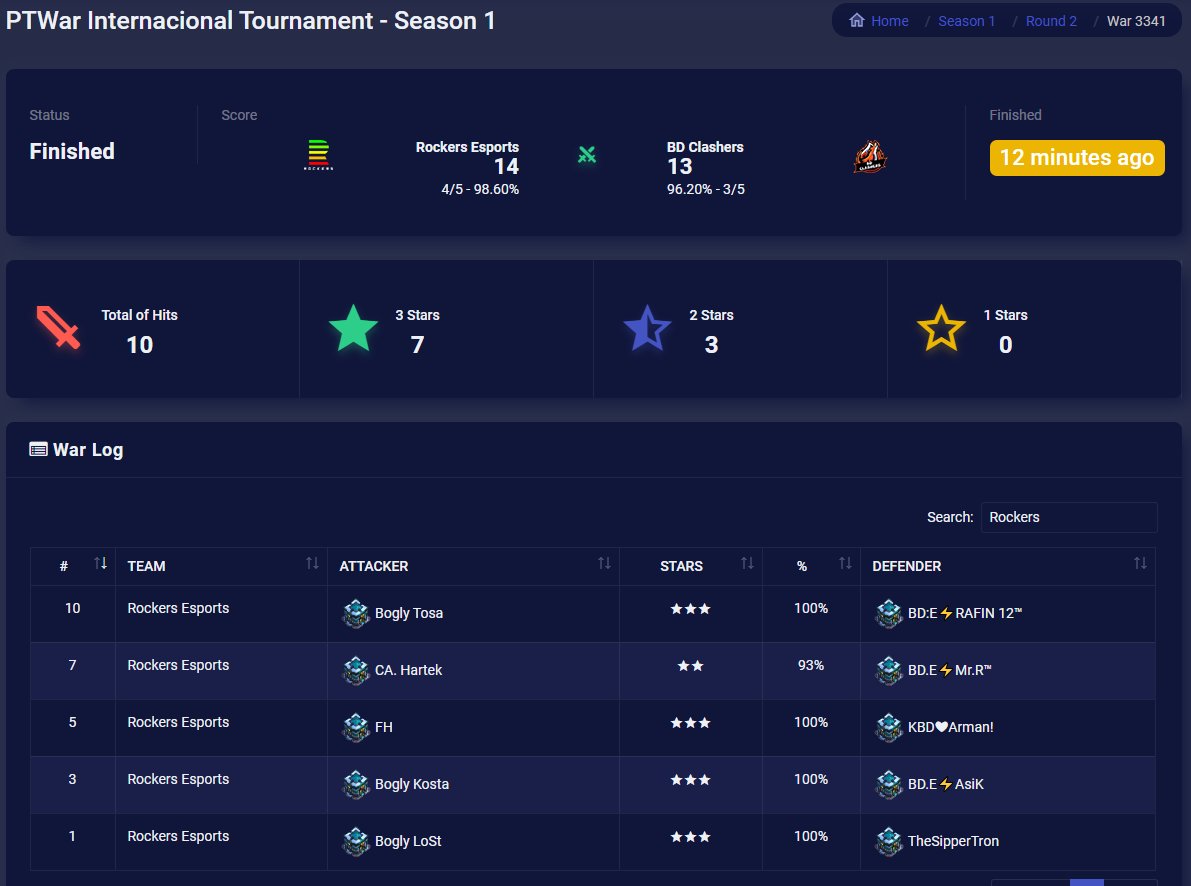
Task: Click Bogly Kosta town hall icon
Action: 355,784
